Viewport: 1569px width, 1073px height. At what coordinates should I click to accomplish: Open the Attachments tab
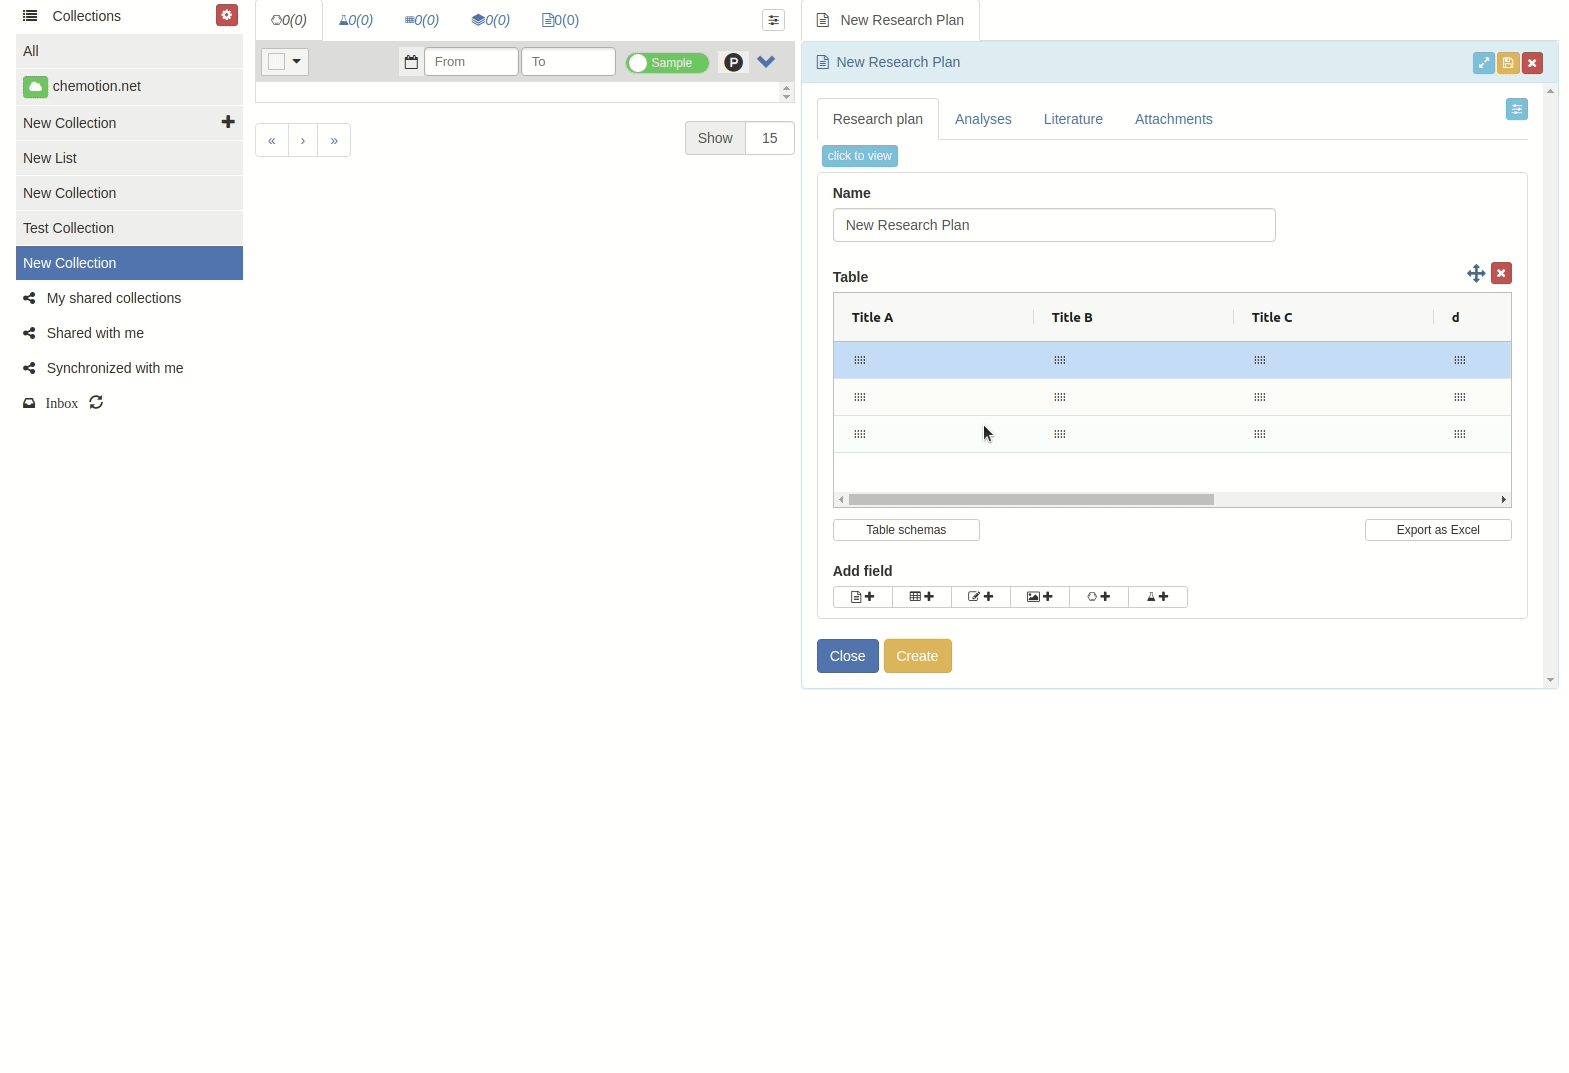coord(1173,119)
